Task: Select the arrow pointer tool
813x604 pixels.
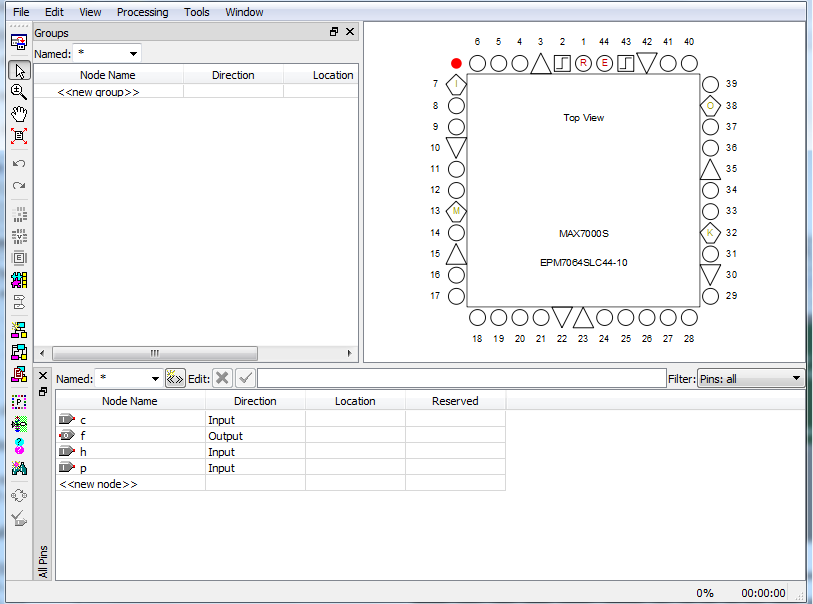Action: point(20,71)
